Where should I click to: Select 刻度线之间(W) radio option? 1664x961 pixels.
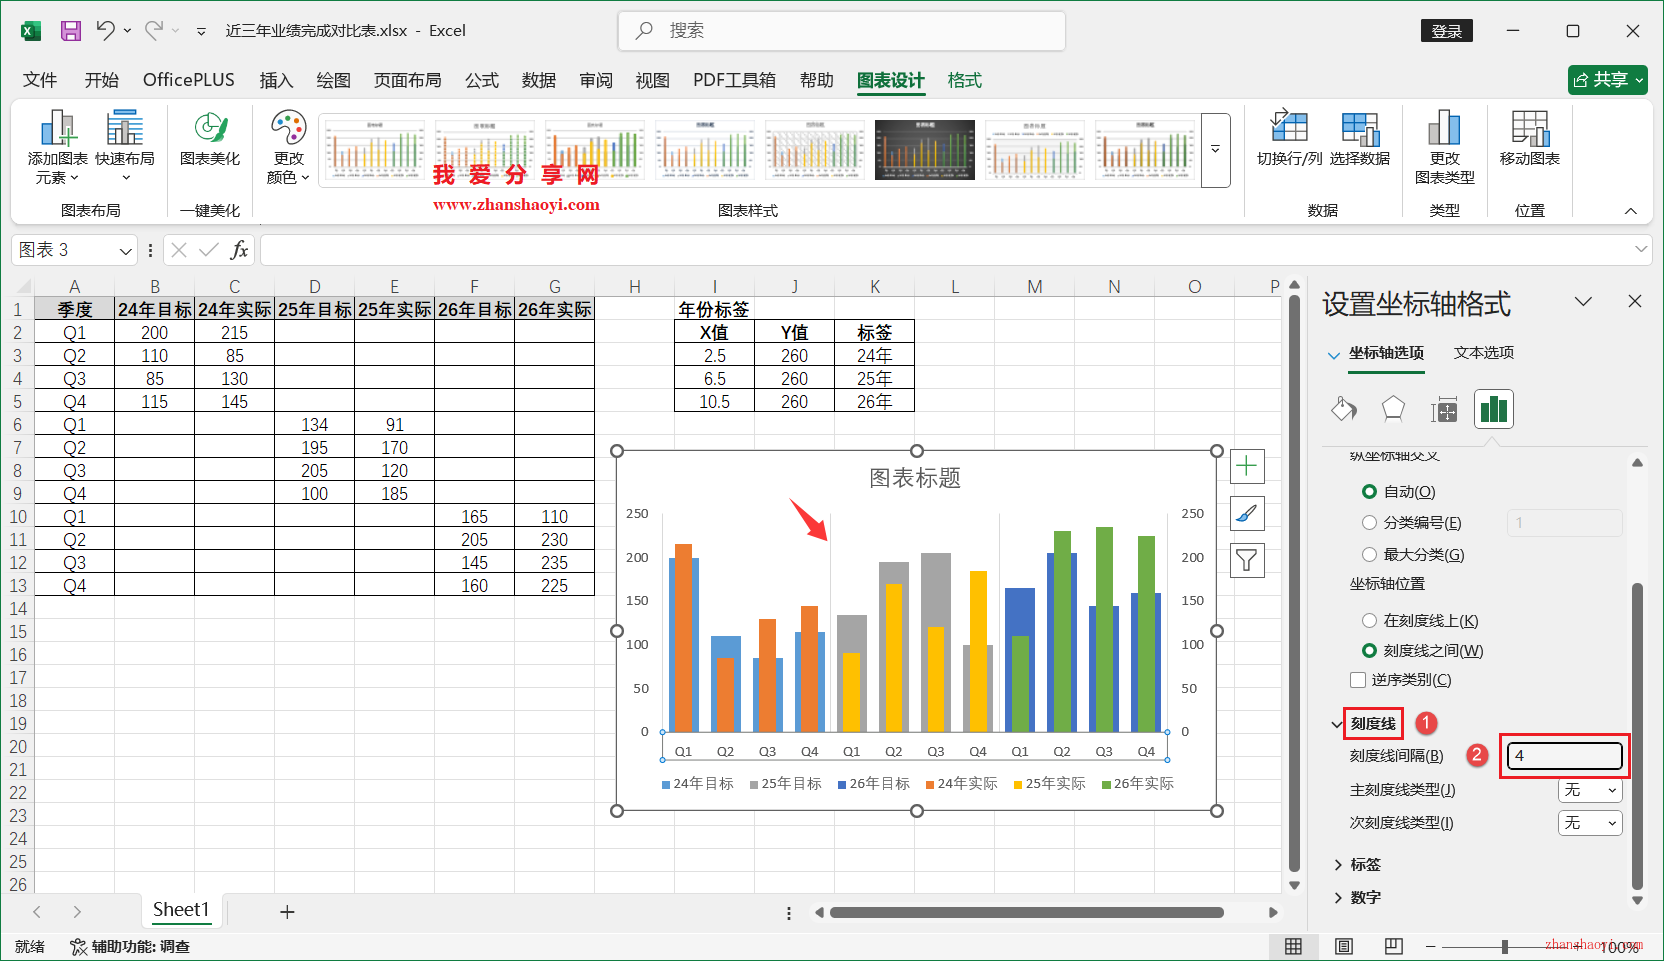click(x=1369, y=651)
